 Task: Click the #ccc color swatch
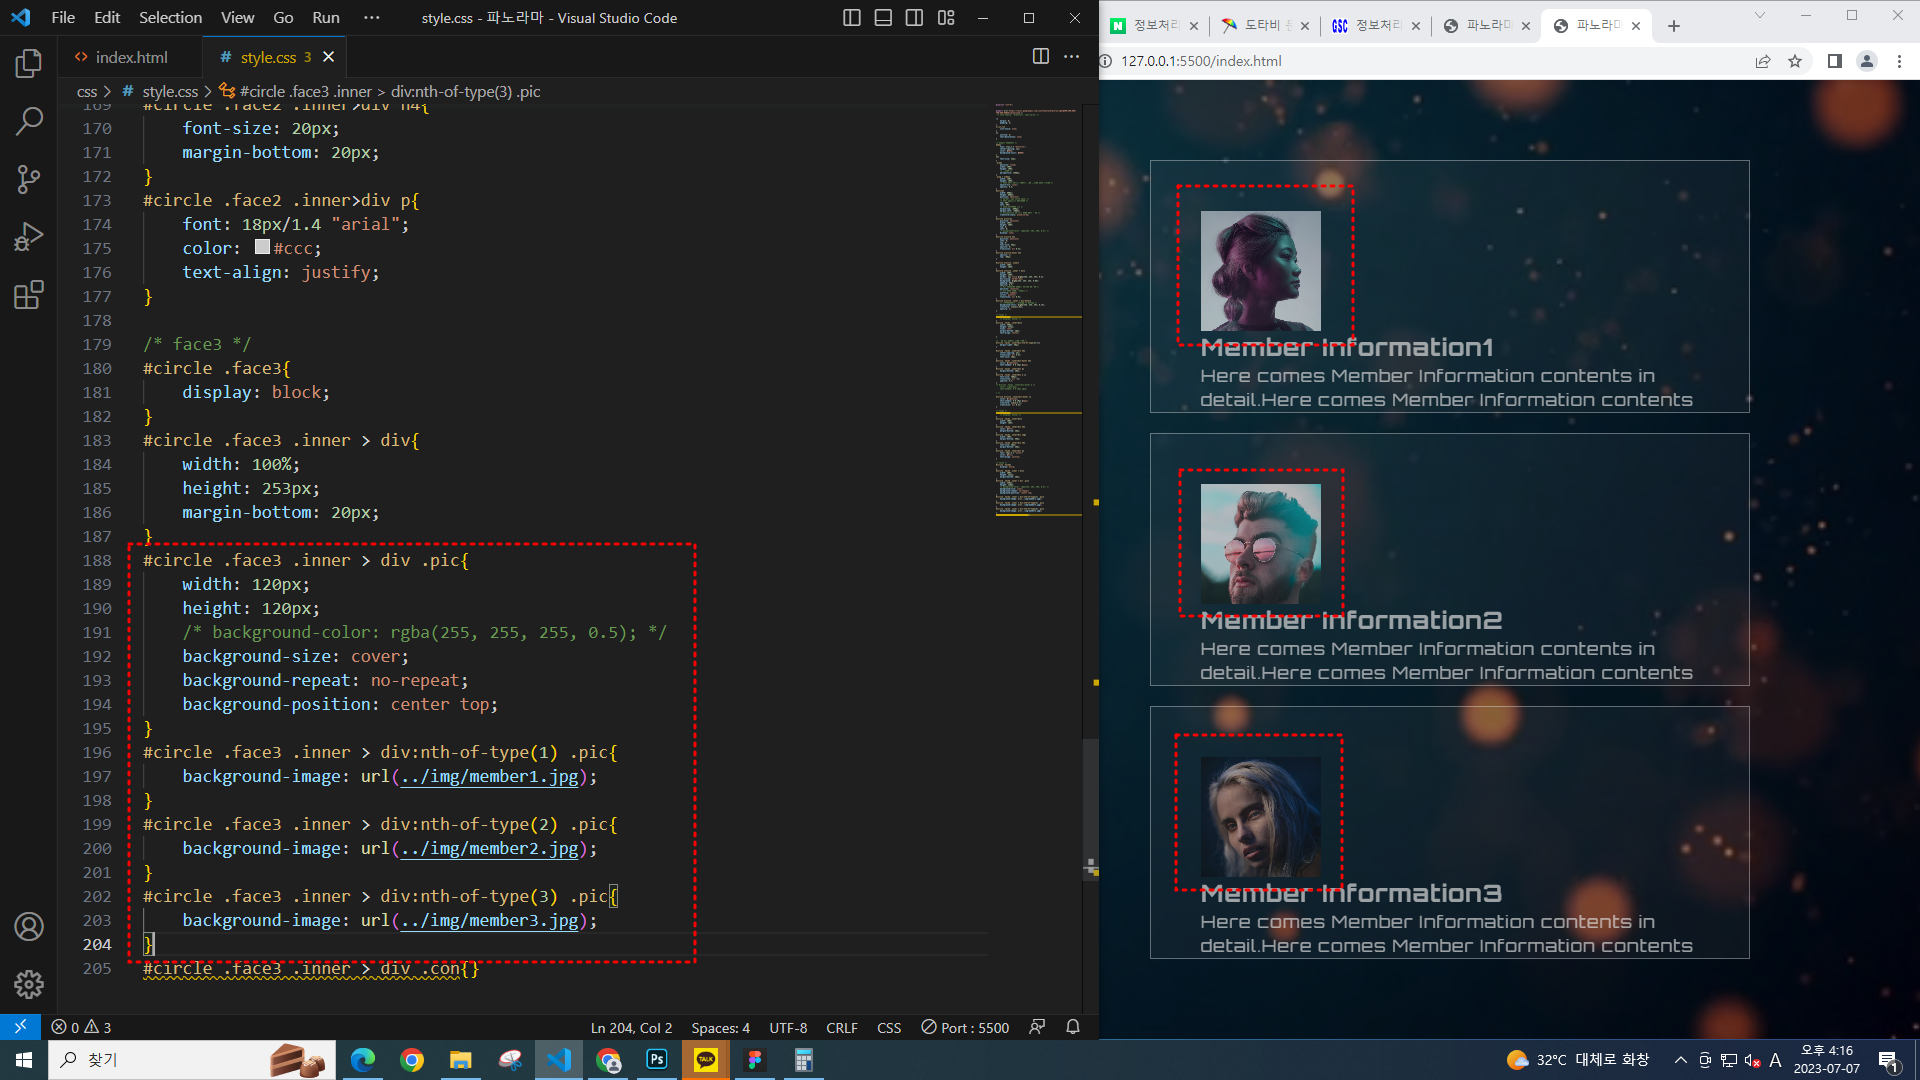tap(262, 247)
